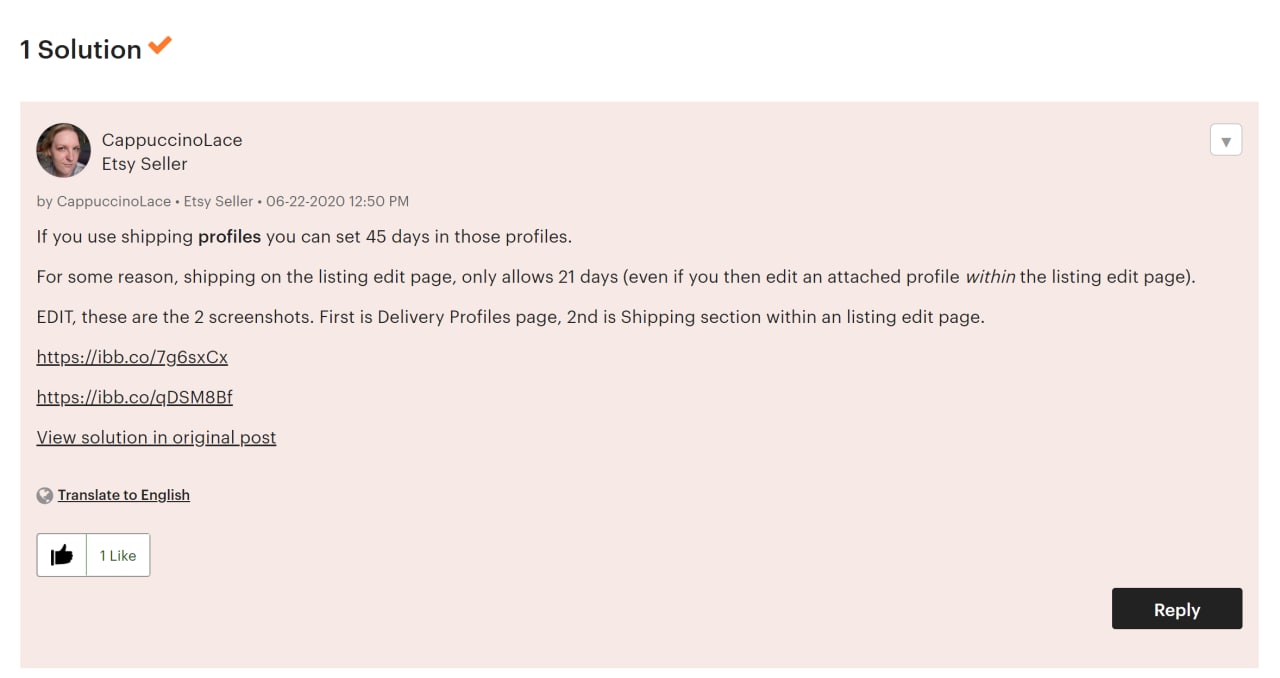Click the orange solution checkmark icon

pos(160,45)
